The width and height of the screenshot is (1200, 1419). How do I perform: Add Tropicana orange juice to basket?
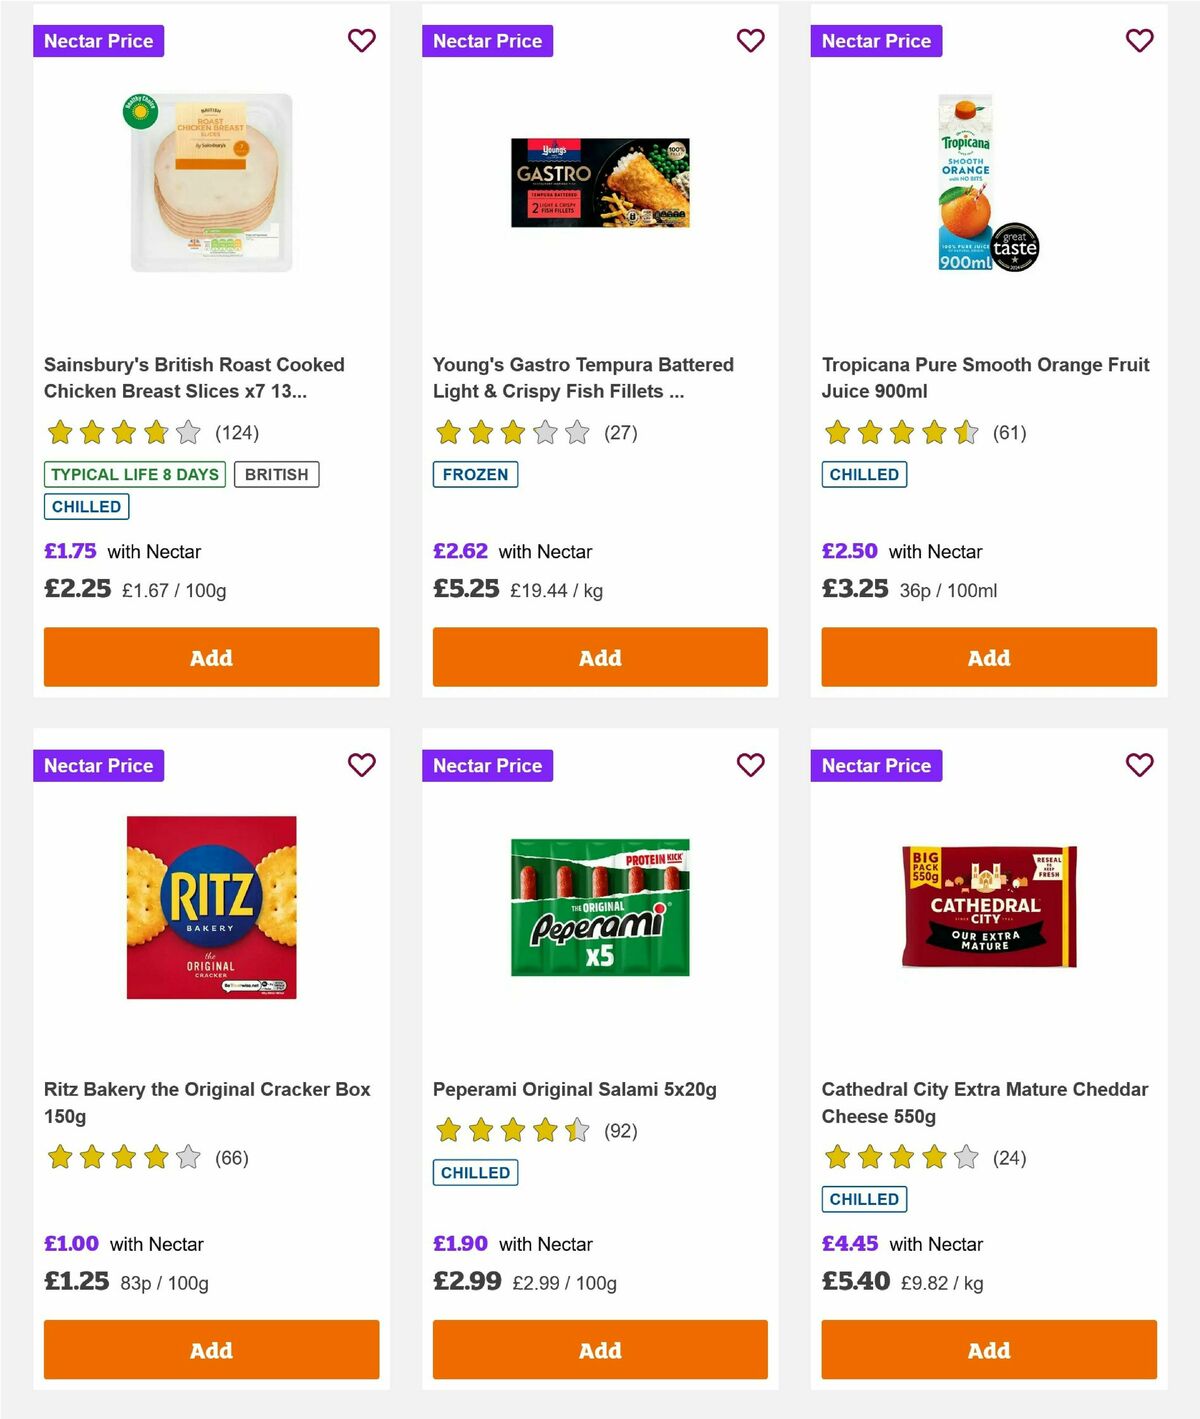988,657
